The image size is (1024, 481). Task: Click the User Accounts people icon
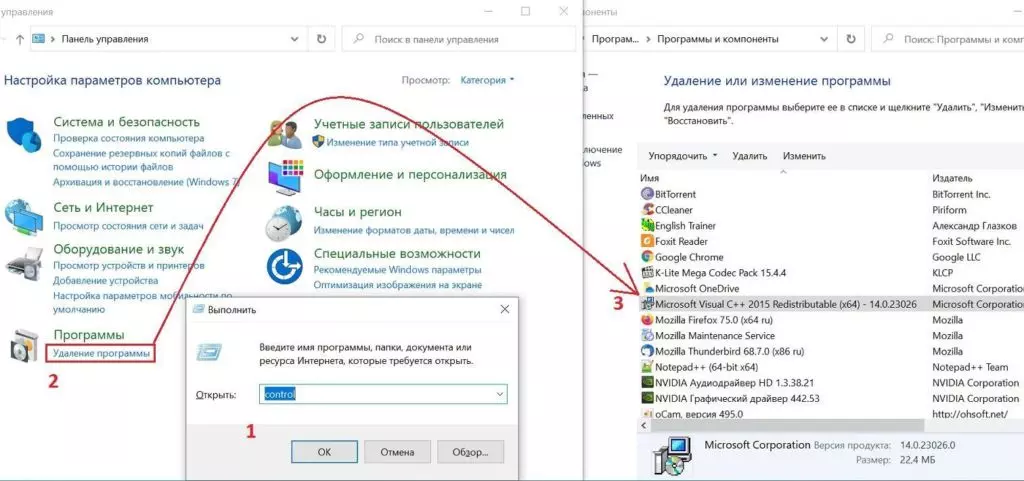pos(285,134)
